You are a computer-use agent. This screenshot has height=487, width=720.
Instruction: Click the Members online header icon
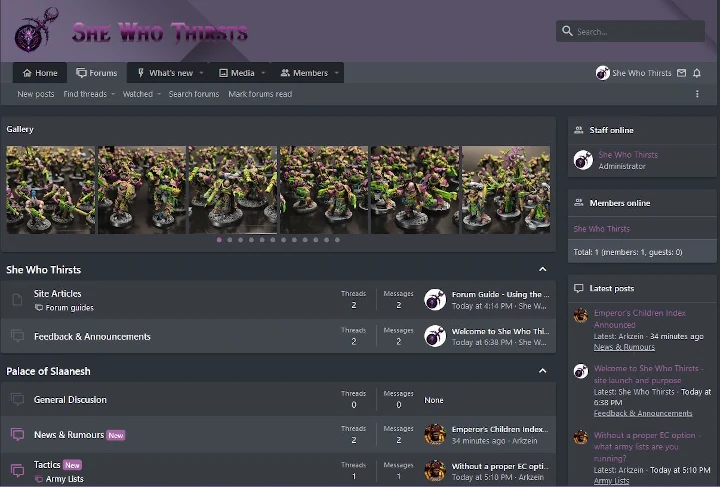tap(579, 203)
